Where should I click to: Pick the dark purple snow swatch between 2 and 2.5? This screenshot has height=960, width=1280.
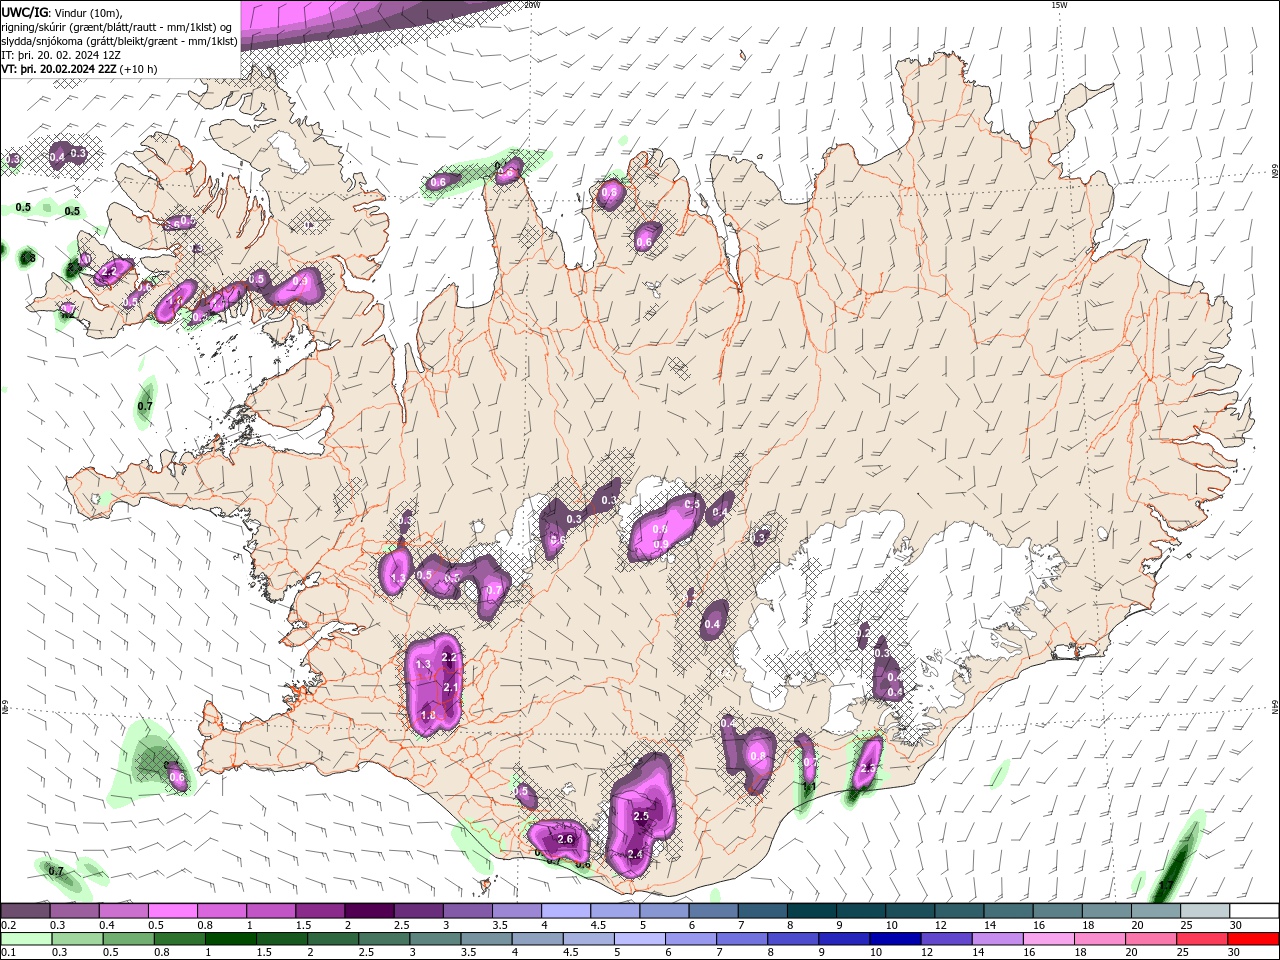click(x=369, y=910)
